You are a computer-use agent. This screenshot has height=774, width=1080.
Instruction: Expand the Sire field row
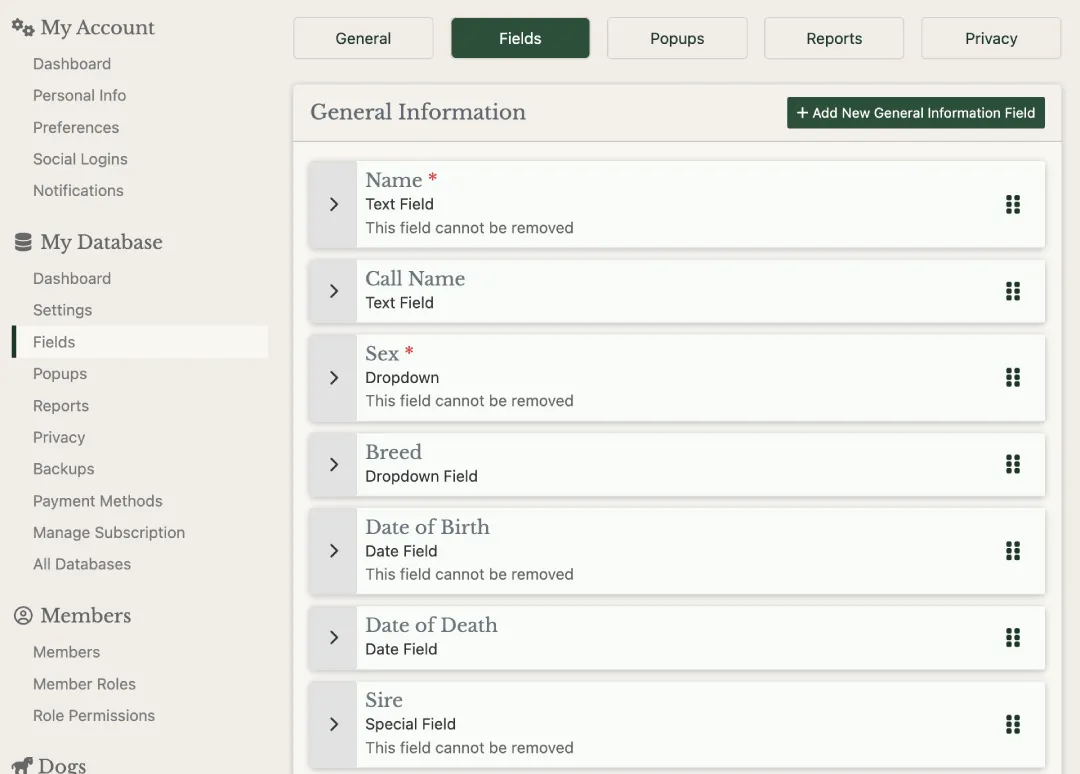click(x=333, y=724)
